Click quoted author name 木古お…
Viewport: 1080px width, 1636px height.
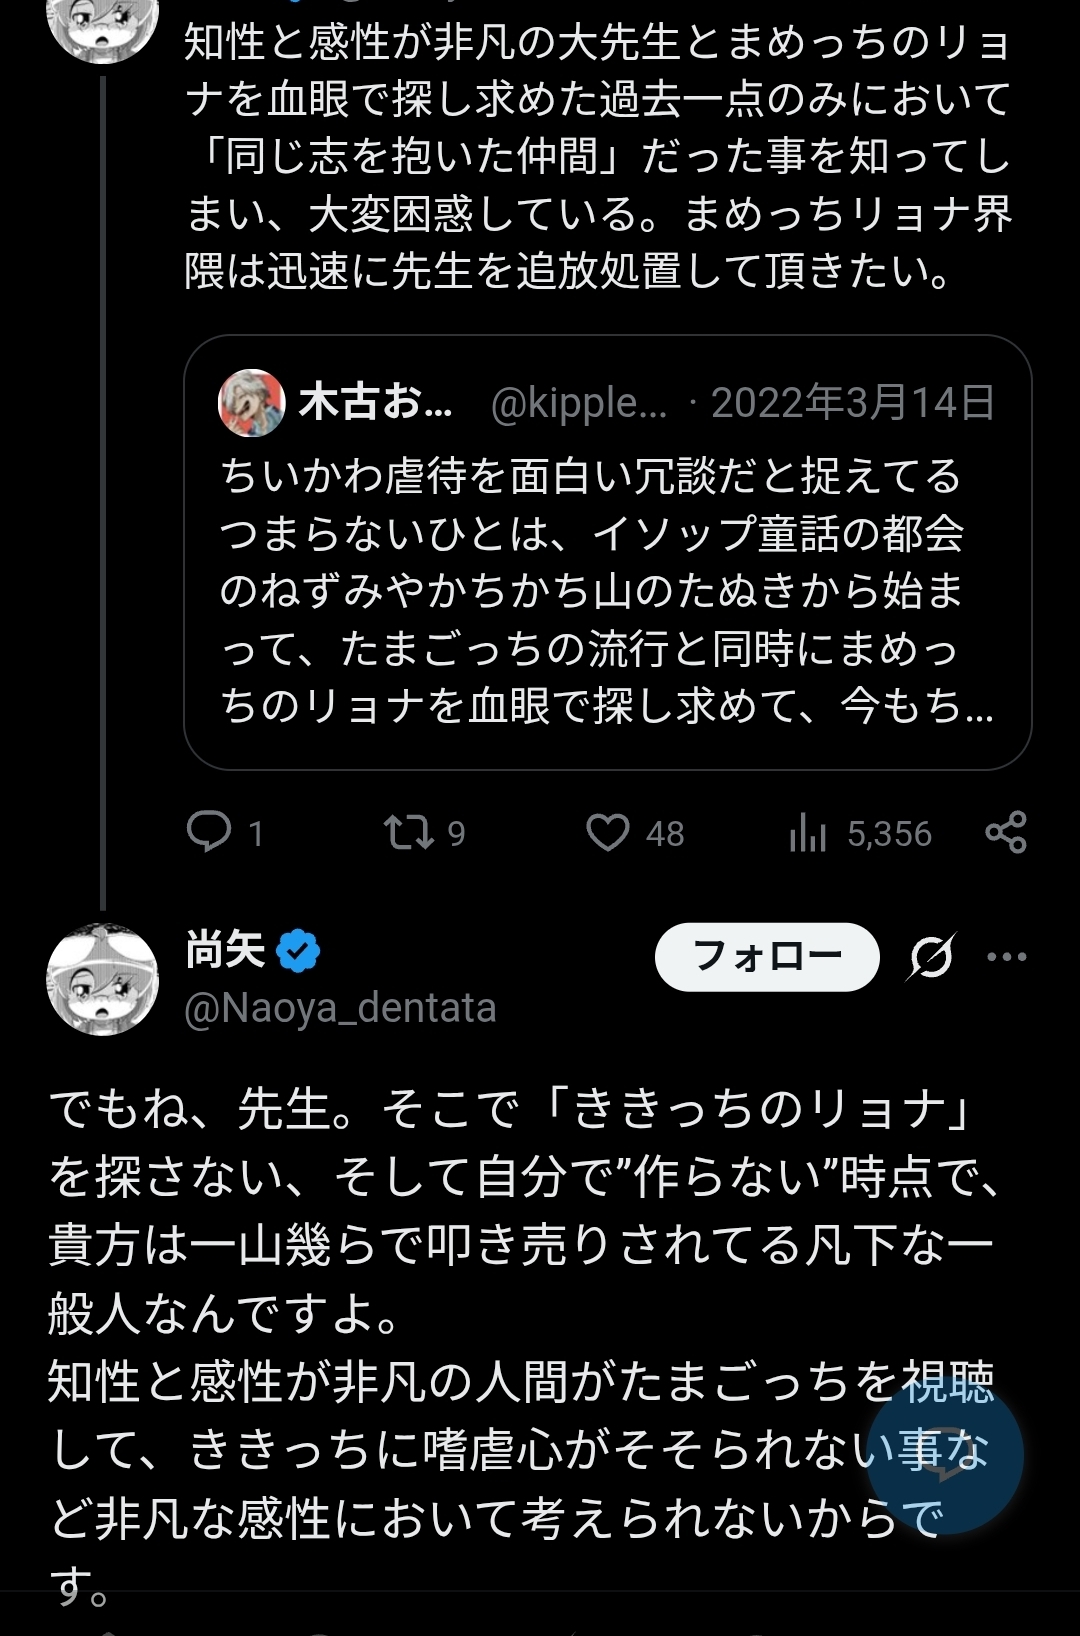(375, 403)
